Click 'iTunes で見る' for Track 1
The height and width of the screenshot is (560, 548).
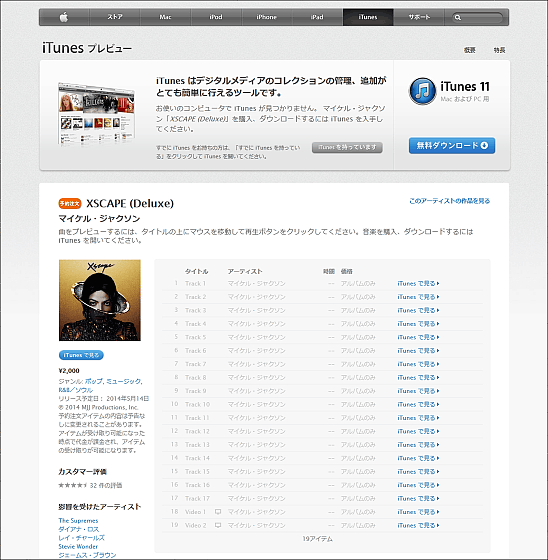(x=418, y=283)
